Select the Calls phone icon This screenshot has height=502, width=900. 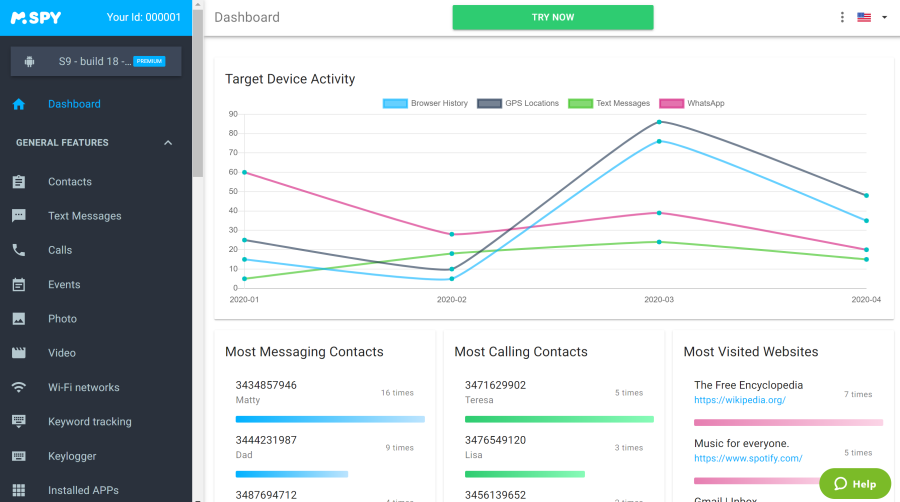tap(18, 250)
